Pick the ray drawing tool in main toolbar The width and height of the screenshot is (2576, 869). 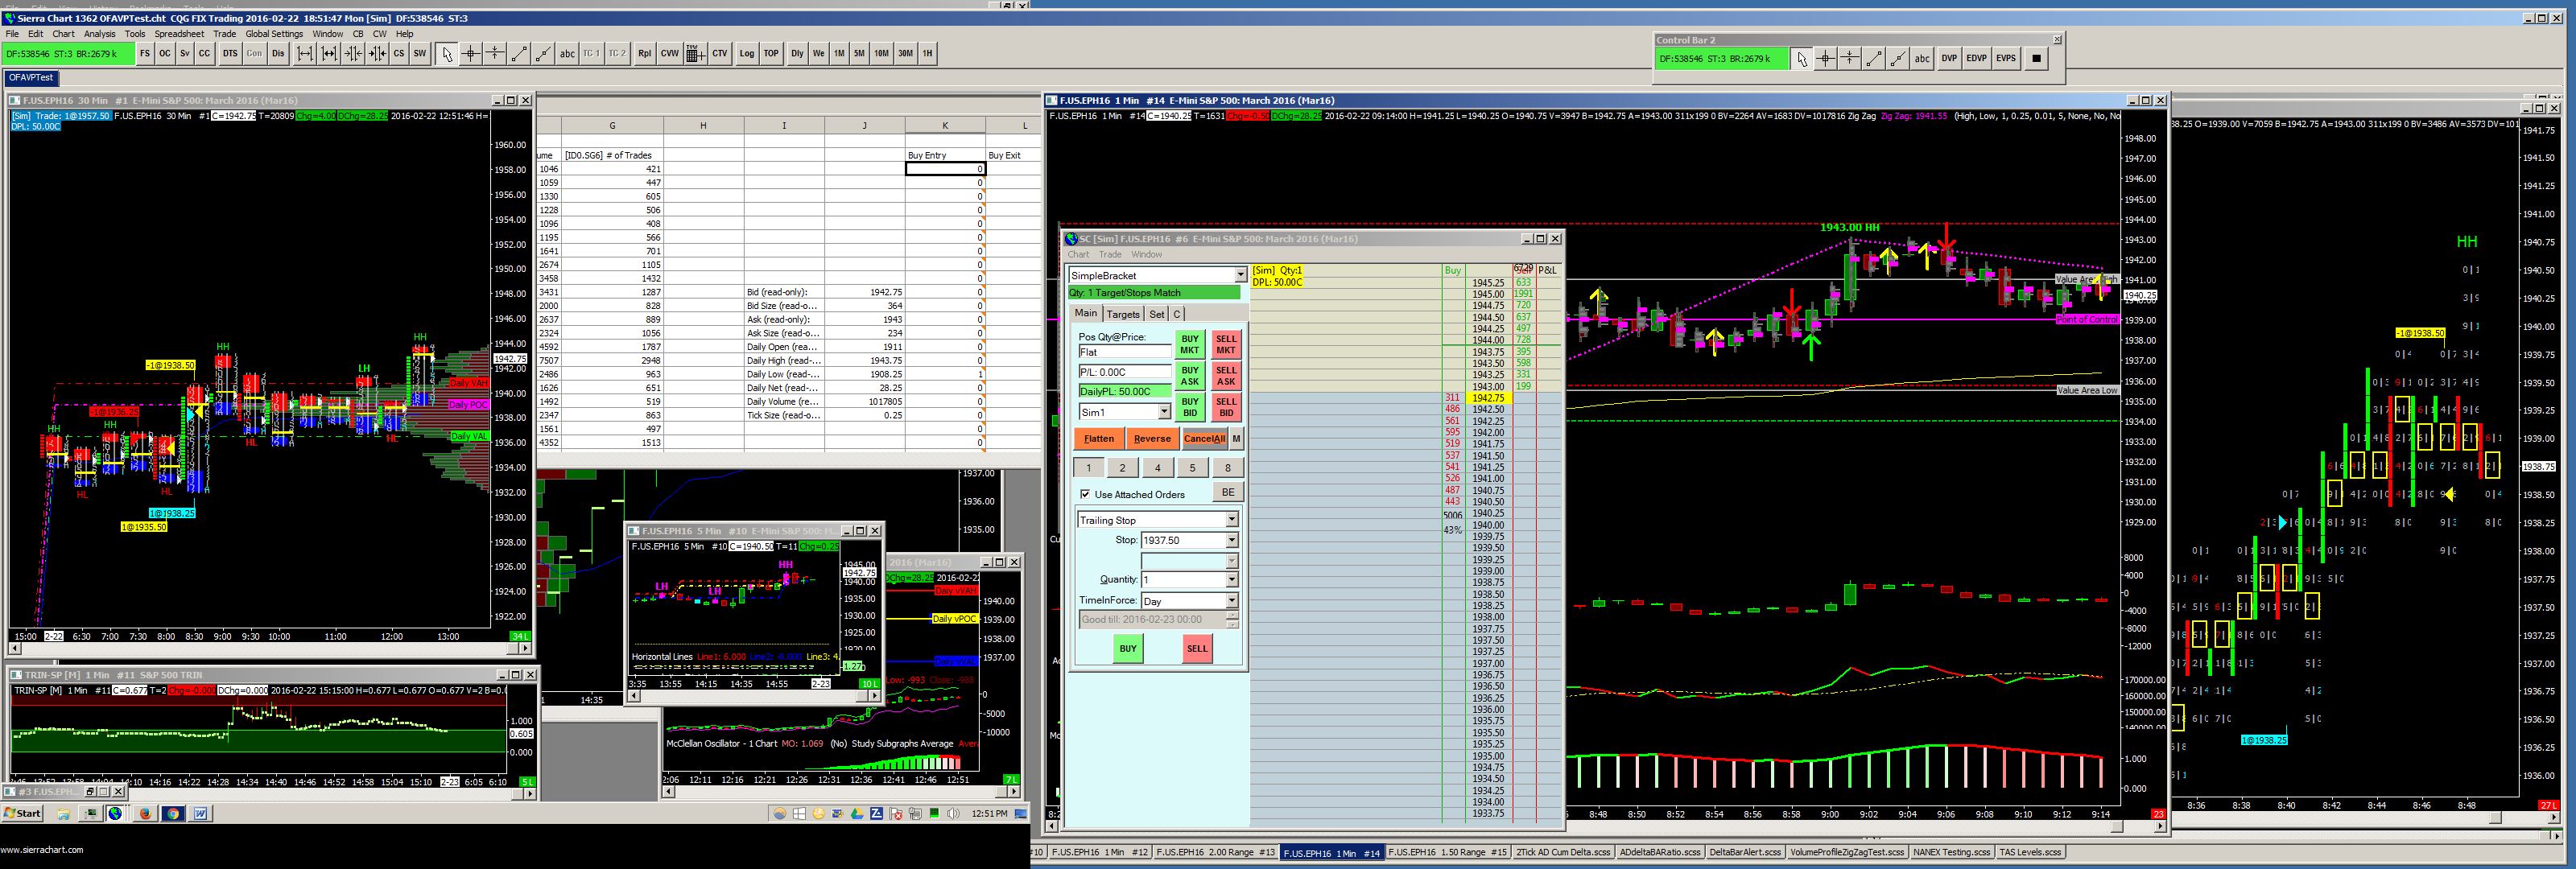pyautogui.click(x=543, y=54)
